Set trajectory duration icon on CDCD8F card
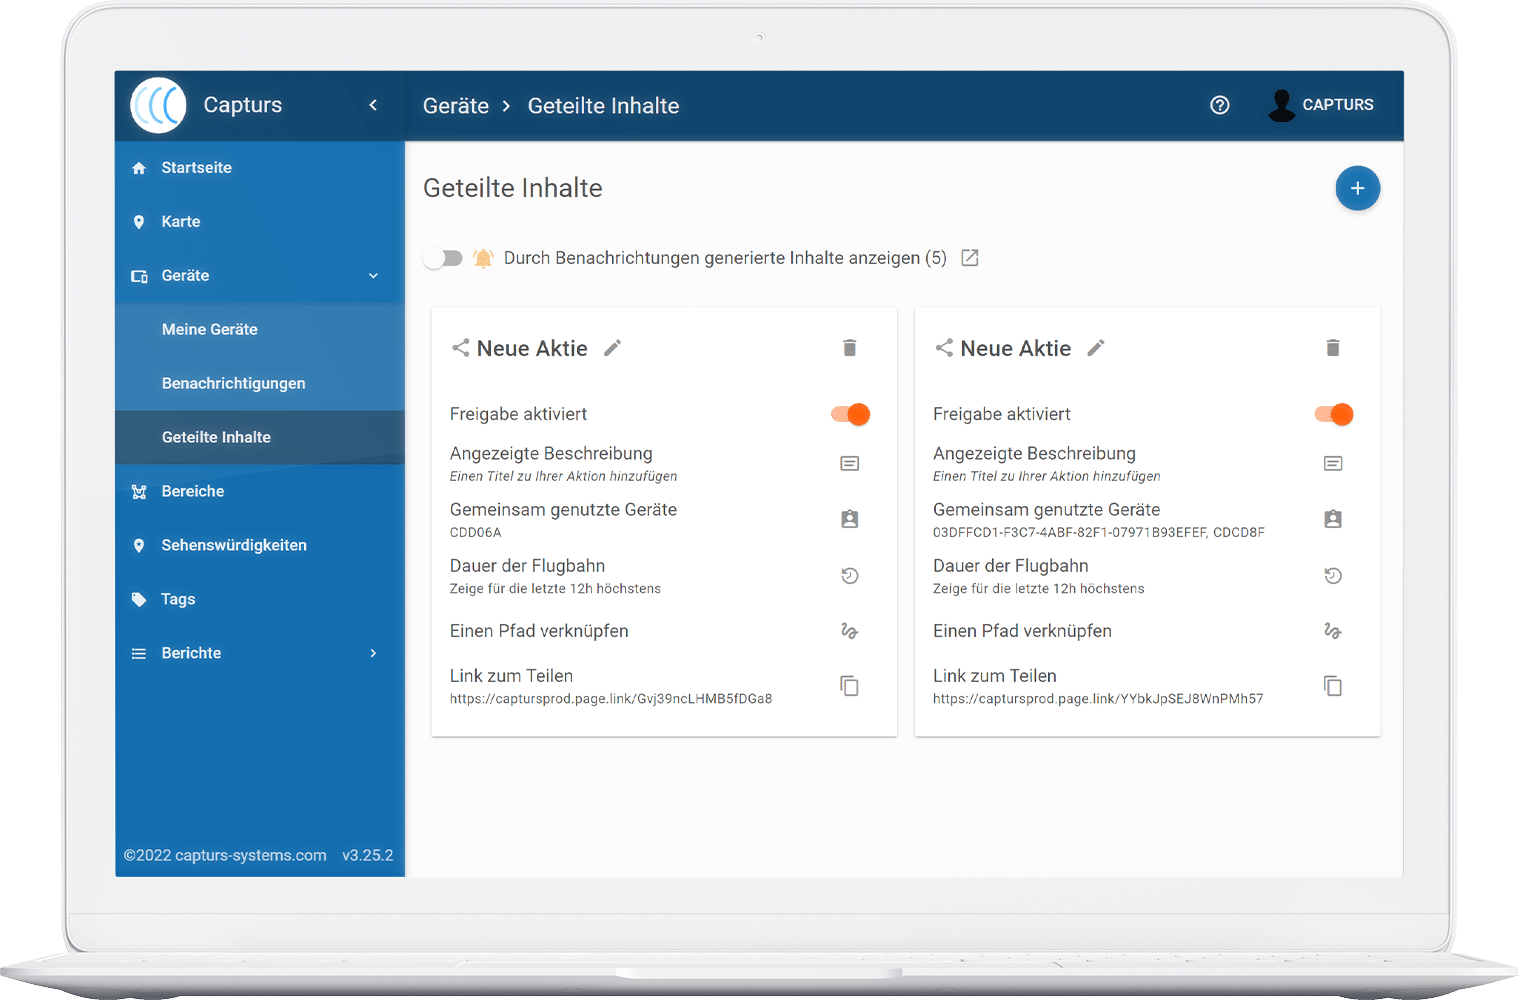The image size is (1518, 1000). point(1333,576)
